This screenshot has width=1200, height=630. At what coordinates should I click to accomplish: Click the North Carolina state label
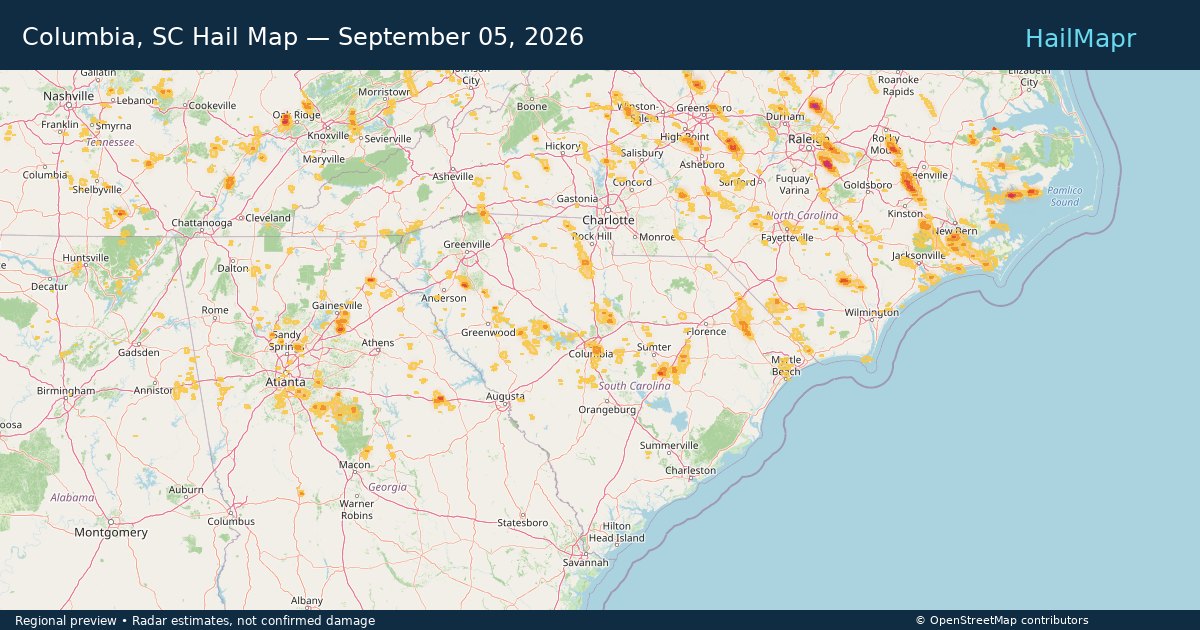pos(803,215)
